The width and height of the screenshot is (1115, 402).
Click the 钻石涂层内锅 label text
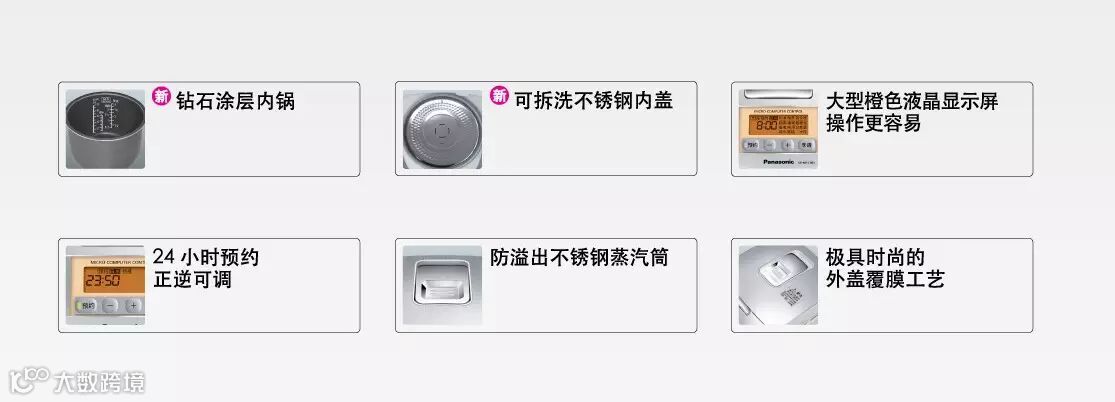point(235,100)
